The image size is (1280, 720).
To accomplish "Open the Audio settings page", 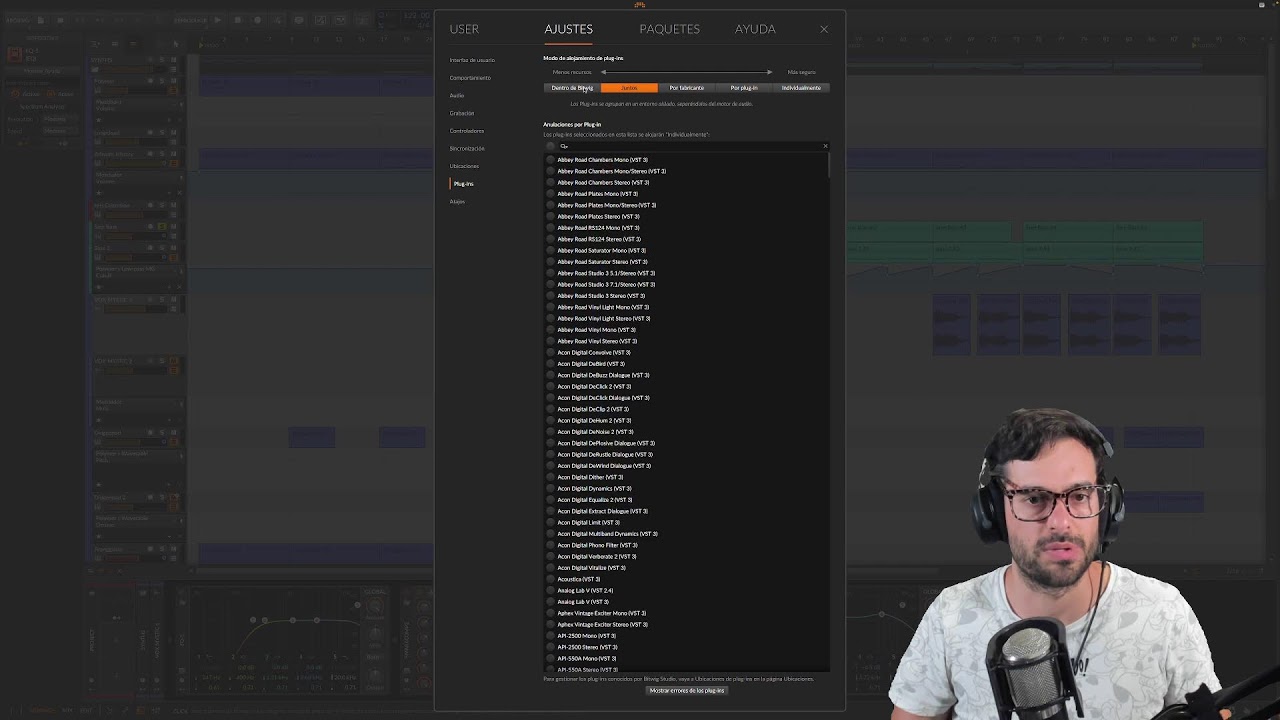I will coord(457,95).
